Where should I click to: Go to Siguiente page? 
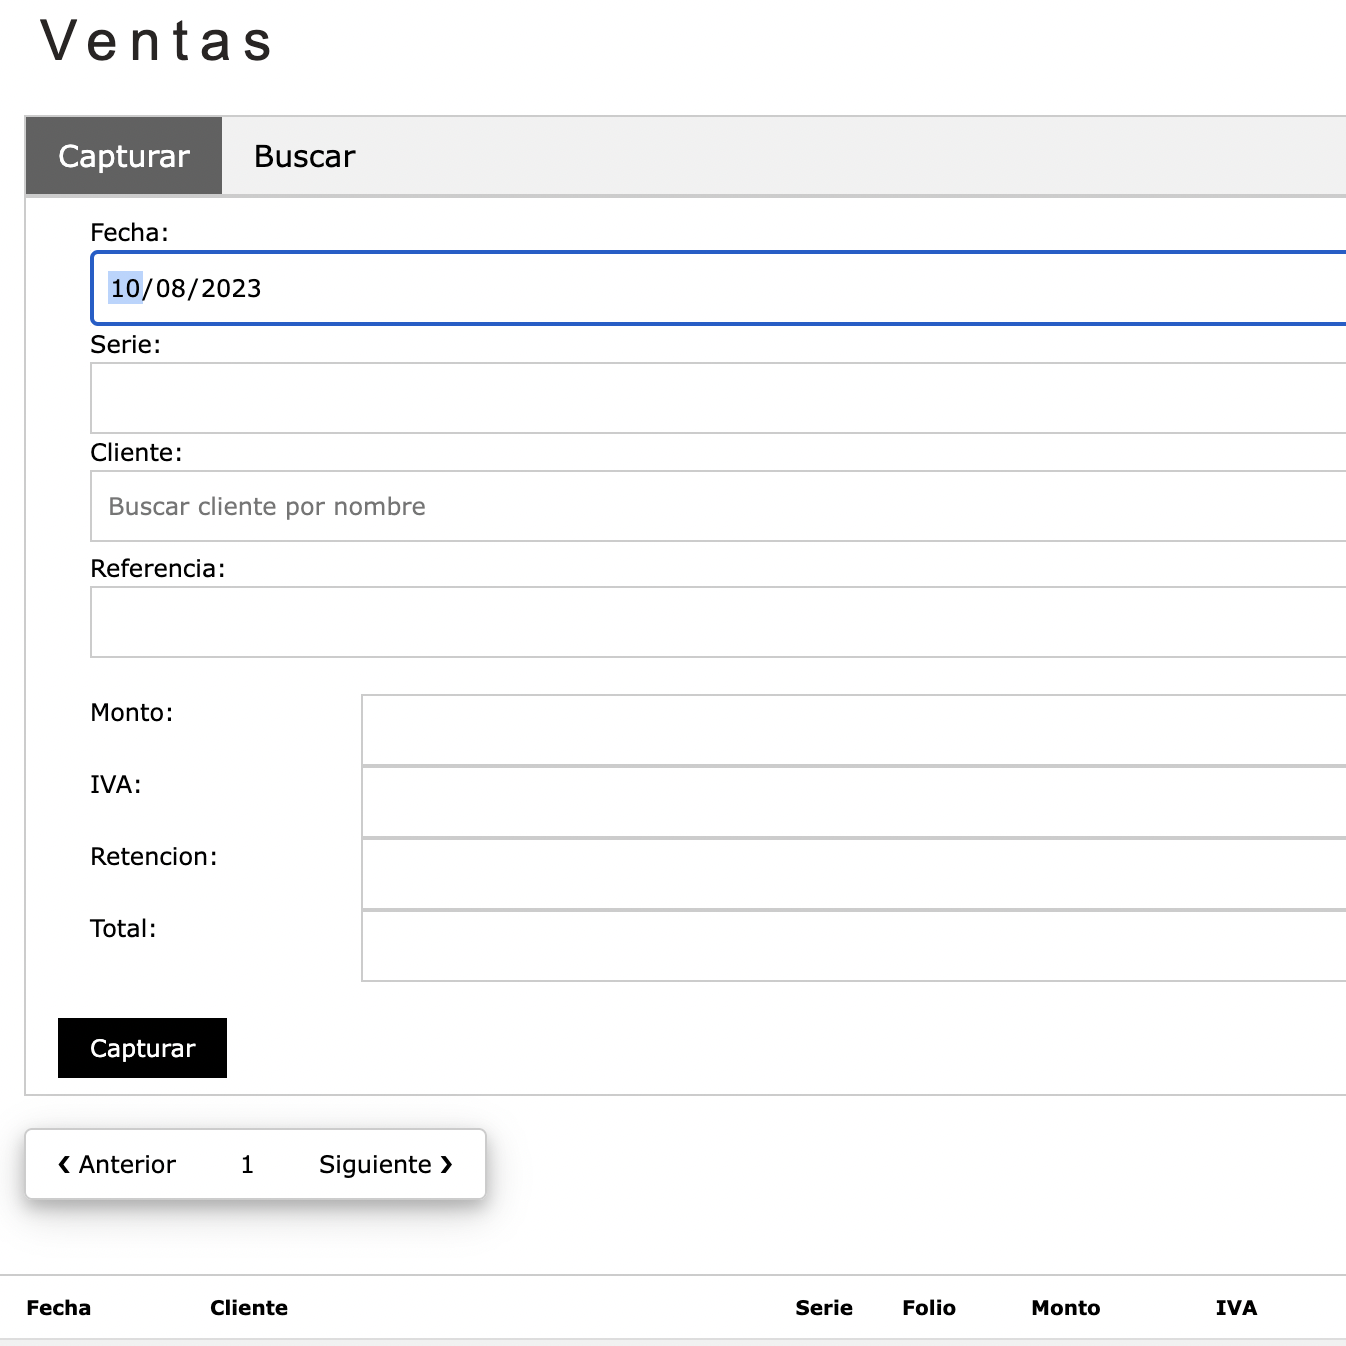point(386,1164)
